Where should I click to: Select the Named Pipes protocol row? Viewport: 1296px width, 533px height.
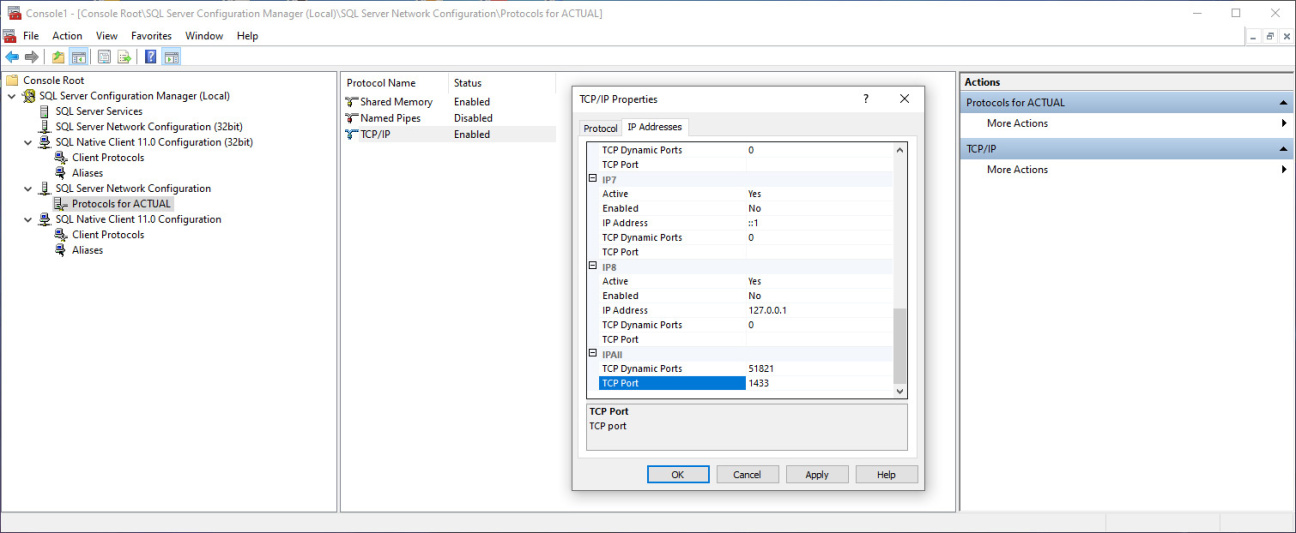pos(390,118)
